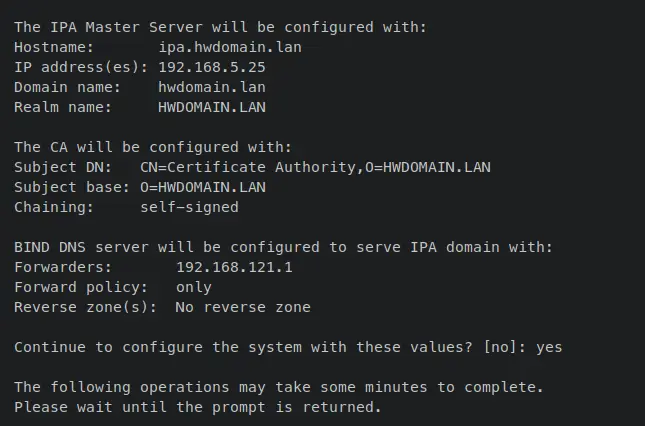Click the Subject DN certificate authority value
The width and height of the screenshot is (645, 426).
click(x=315, y=167)
